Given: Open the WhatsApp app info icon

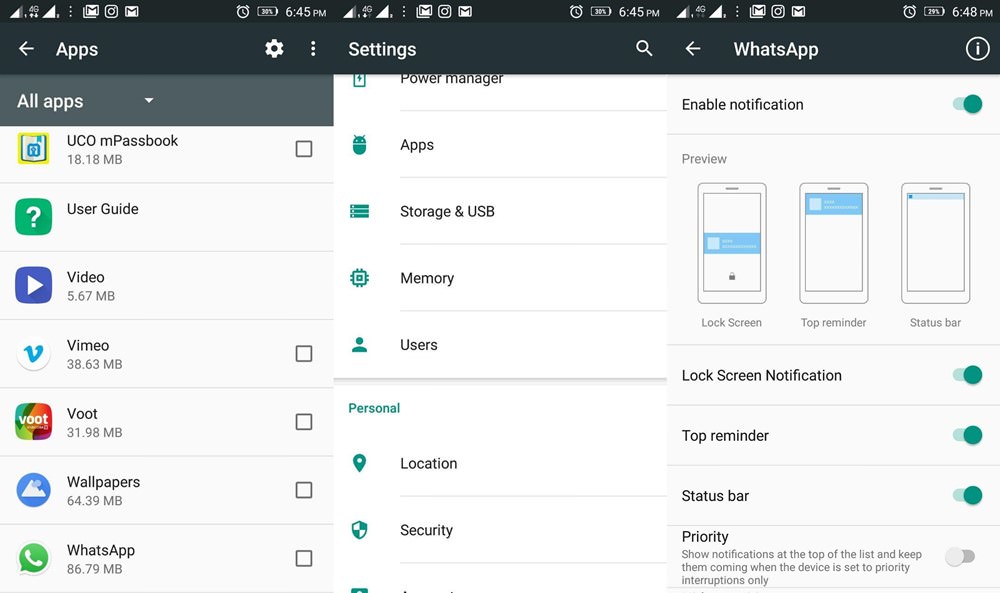Looking at the screenshot, I should tap(977, 48).
